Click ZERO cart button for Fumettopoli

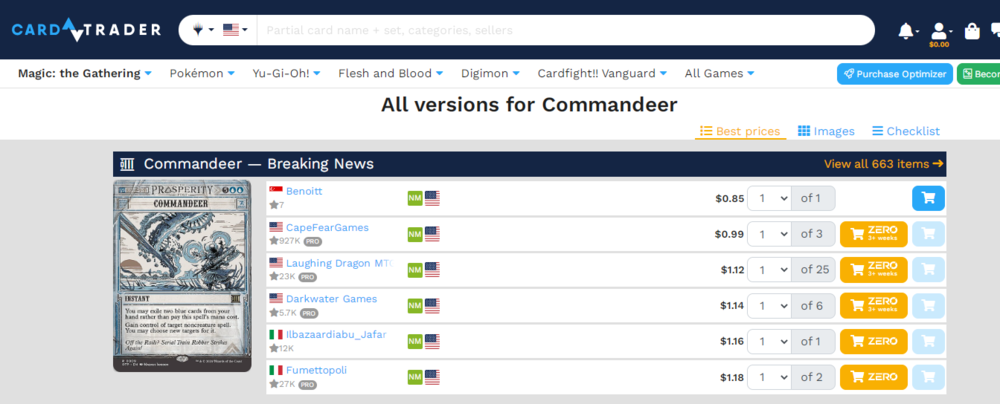(873, 377)
